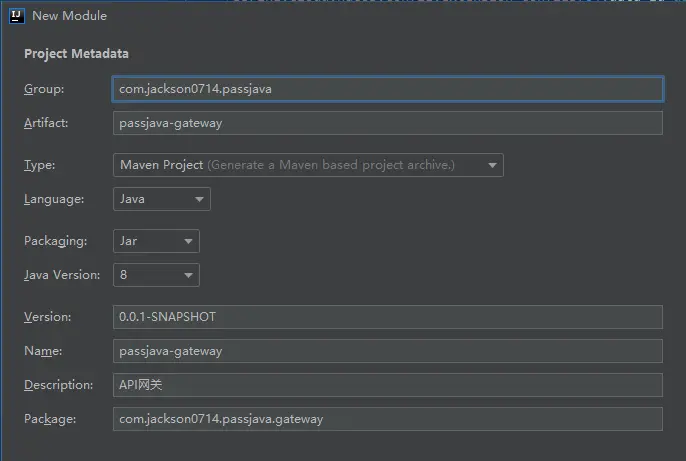Click the Description label
686x461 pixels.
[58, 385]
